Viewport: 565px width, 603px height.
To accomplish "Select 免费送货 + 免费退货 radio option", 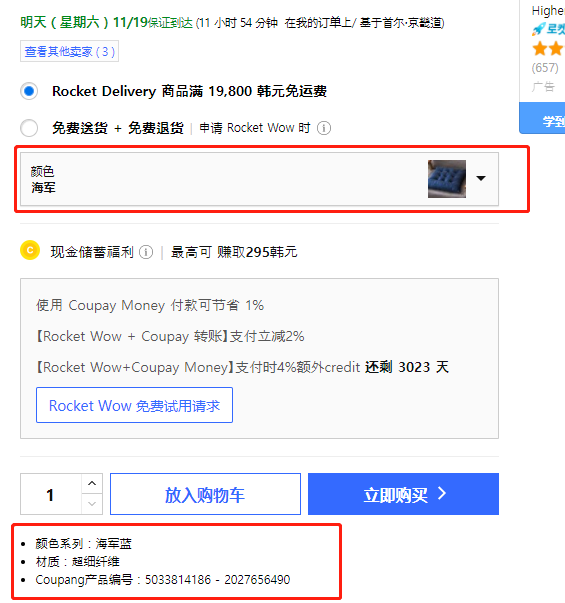I will 29,128.
